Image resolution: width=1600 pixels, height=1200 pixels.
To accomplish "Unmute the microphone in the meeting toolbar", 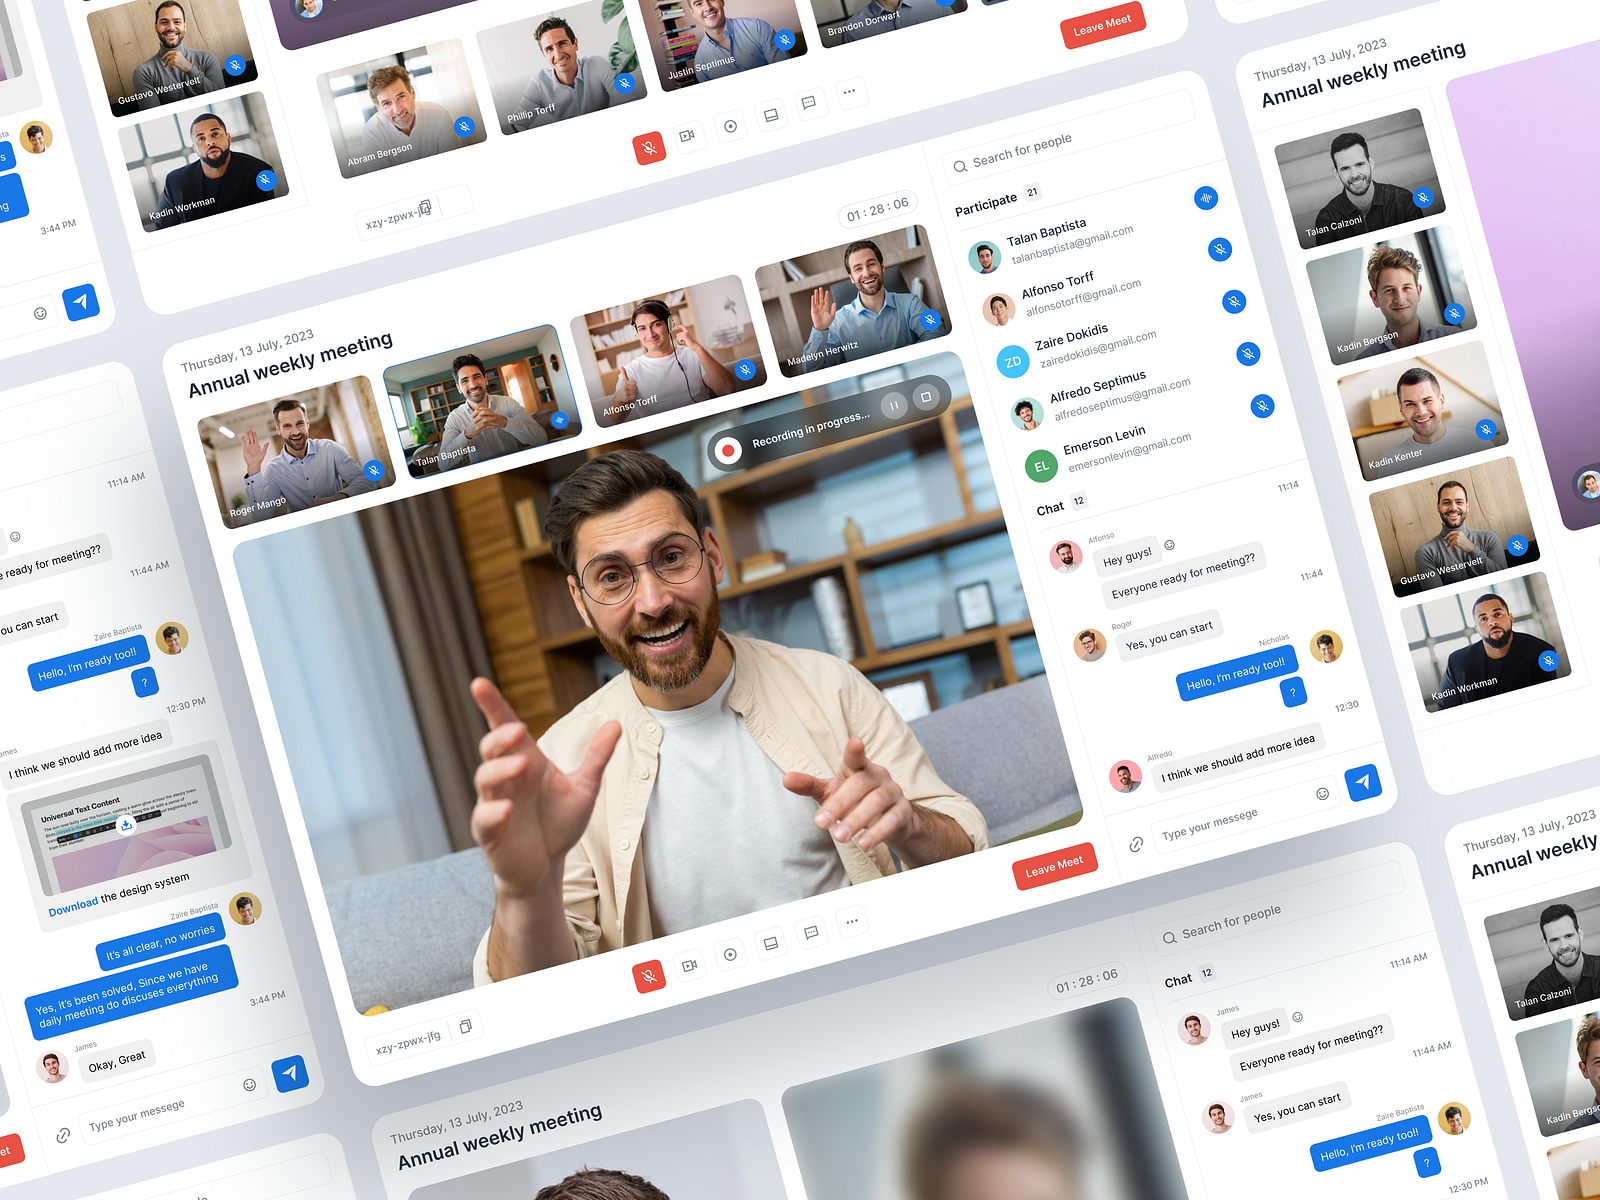I will click(x=648, y=975).
